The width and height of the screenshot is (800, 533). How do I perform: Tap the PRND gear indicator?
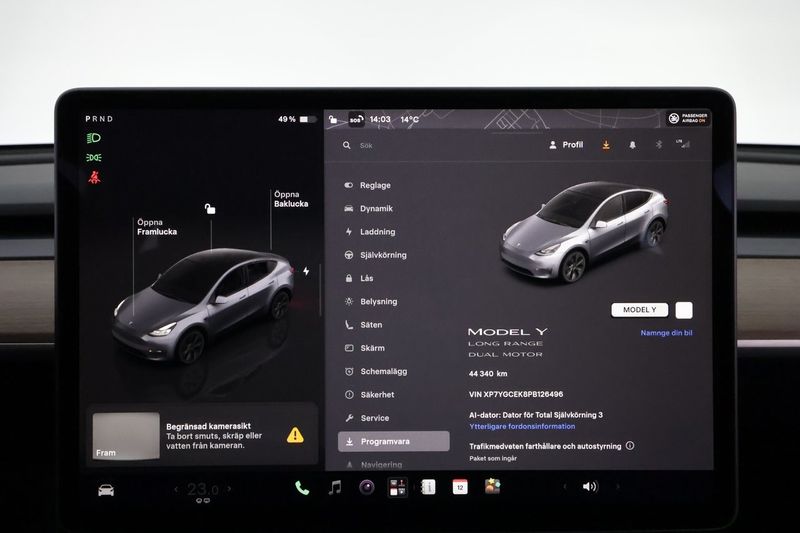[x=99, y=119]
